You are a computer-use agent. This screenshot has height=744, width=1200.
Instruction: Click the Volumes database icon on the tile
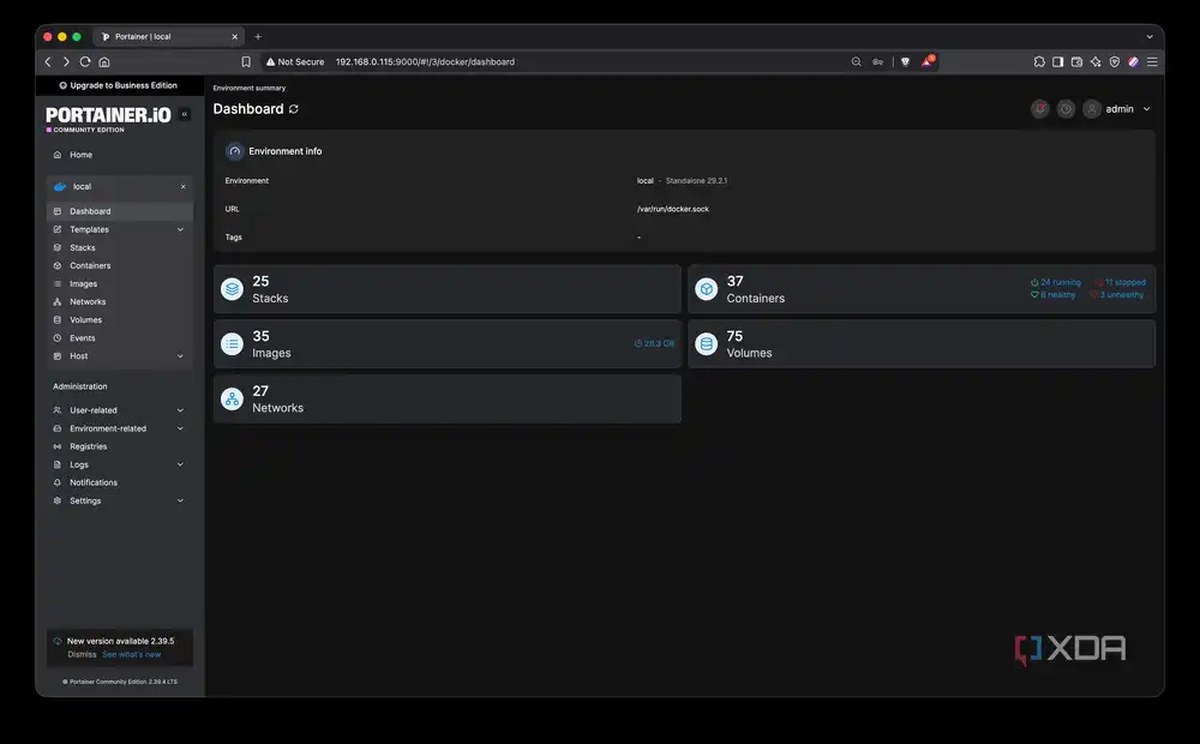coord(707,345)
